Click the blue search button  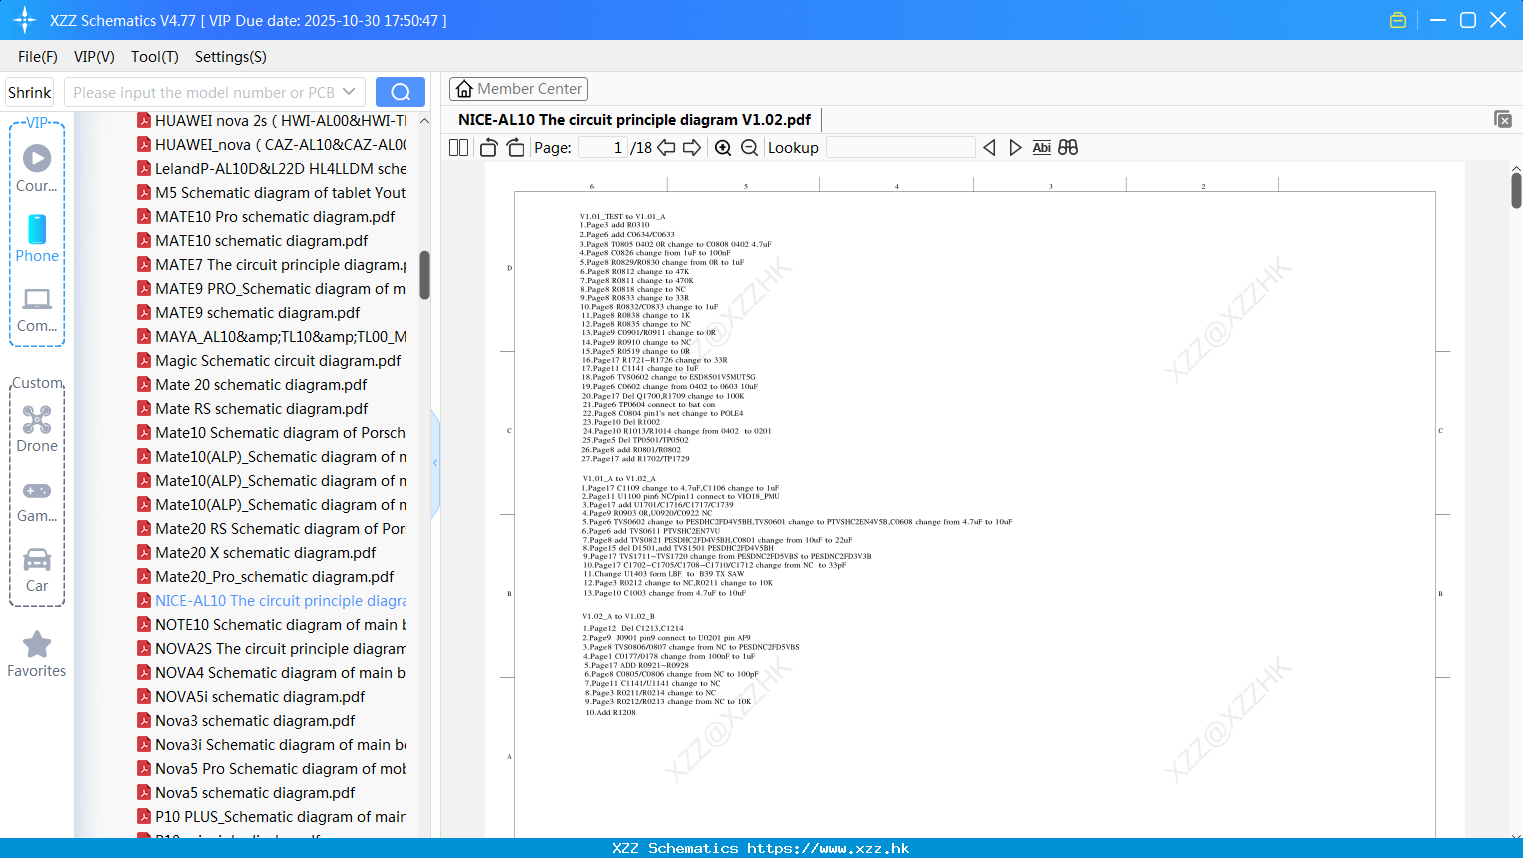coord(400,92)
